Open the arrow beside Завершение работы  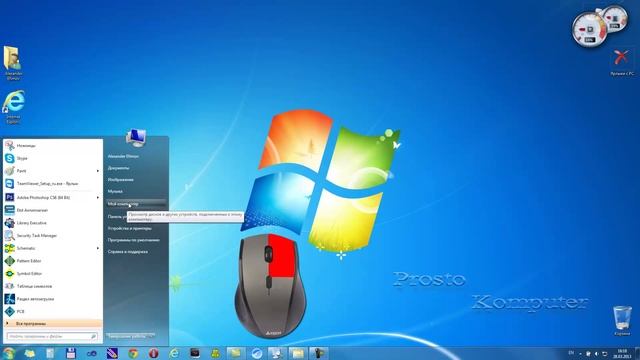[152, 336]
